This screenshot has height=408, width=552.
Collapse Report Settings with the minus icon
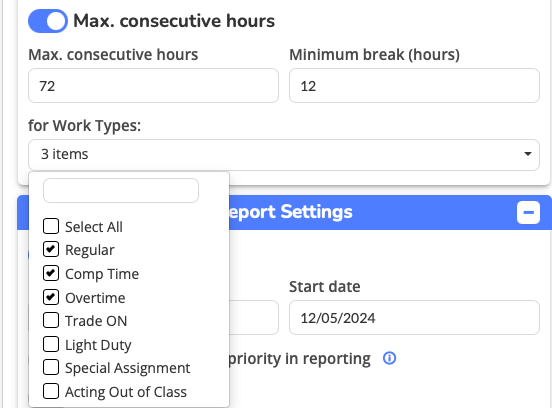528,212
